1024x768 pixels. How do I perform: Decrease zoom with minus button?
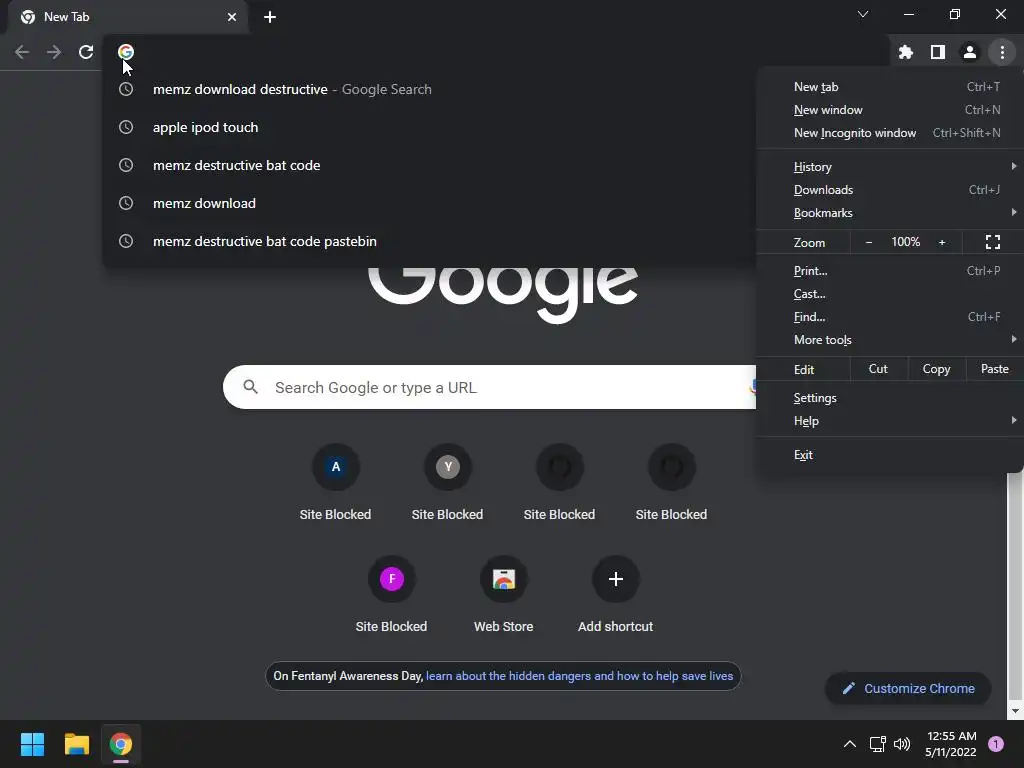point(869,242)
